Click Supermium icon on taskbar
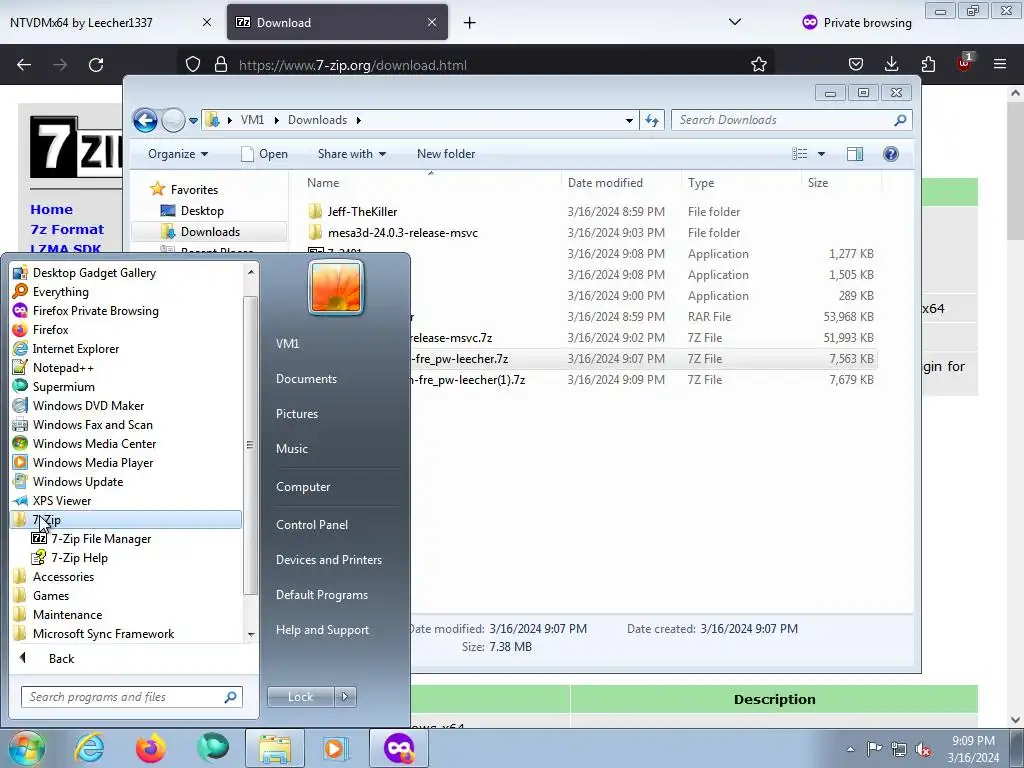1024x768 pixels. 212,748
